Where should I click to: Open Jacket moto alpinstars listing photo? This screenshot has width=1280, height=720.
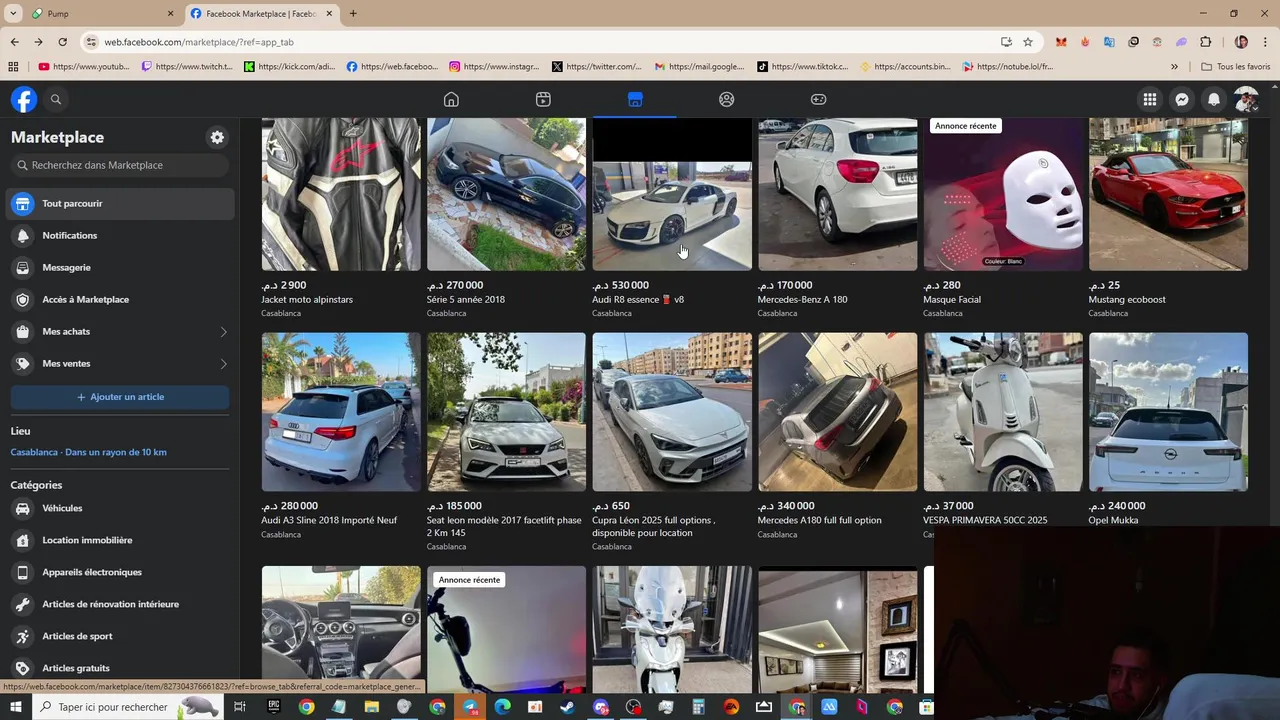click(341, 194)
